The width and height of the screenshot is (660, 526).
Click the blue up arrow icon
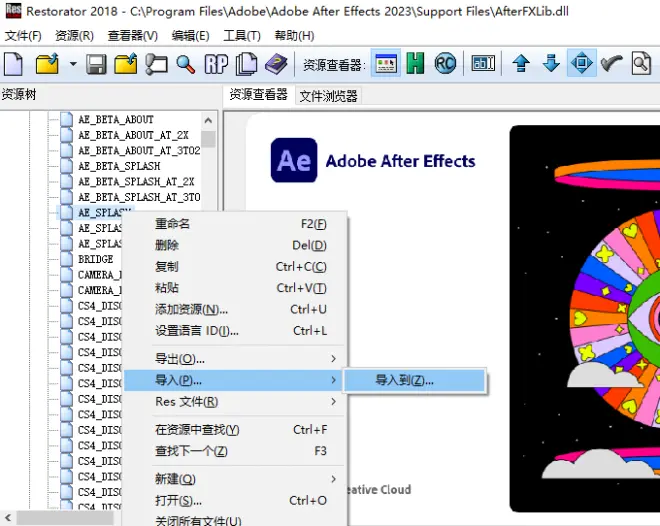point(521,64)
